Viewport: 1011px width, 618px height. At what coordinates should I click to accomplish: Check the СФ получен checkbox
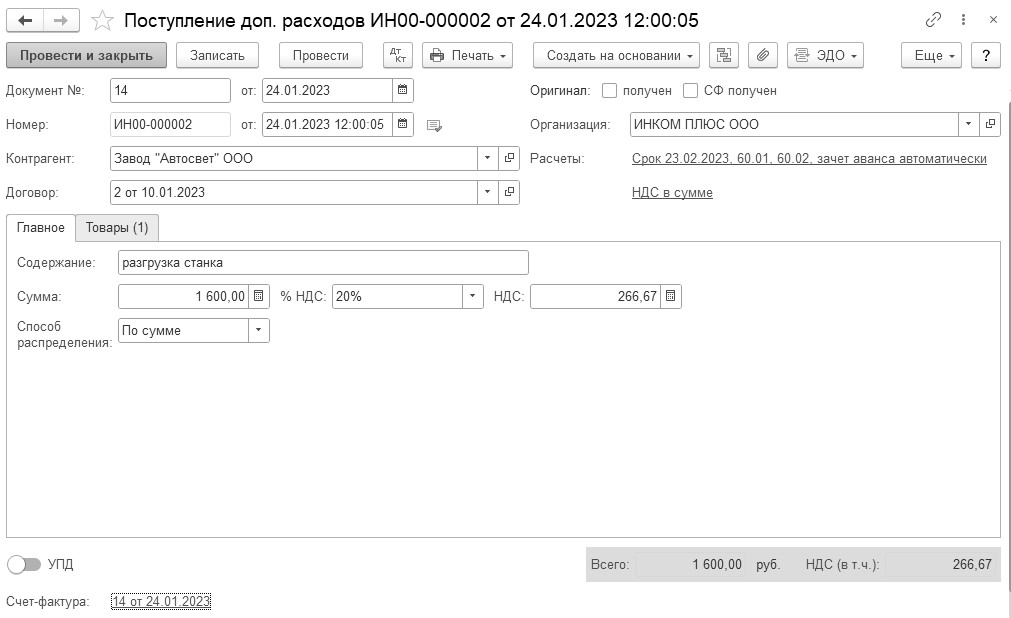coord(691,90)
